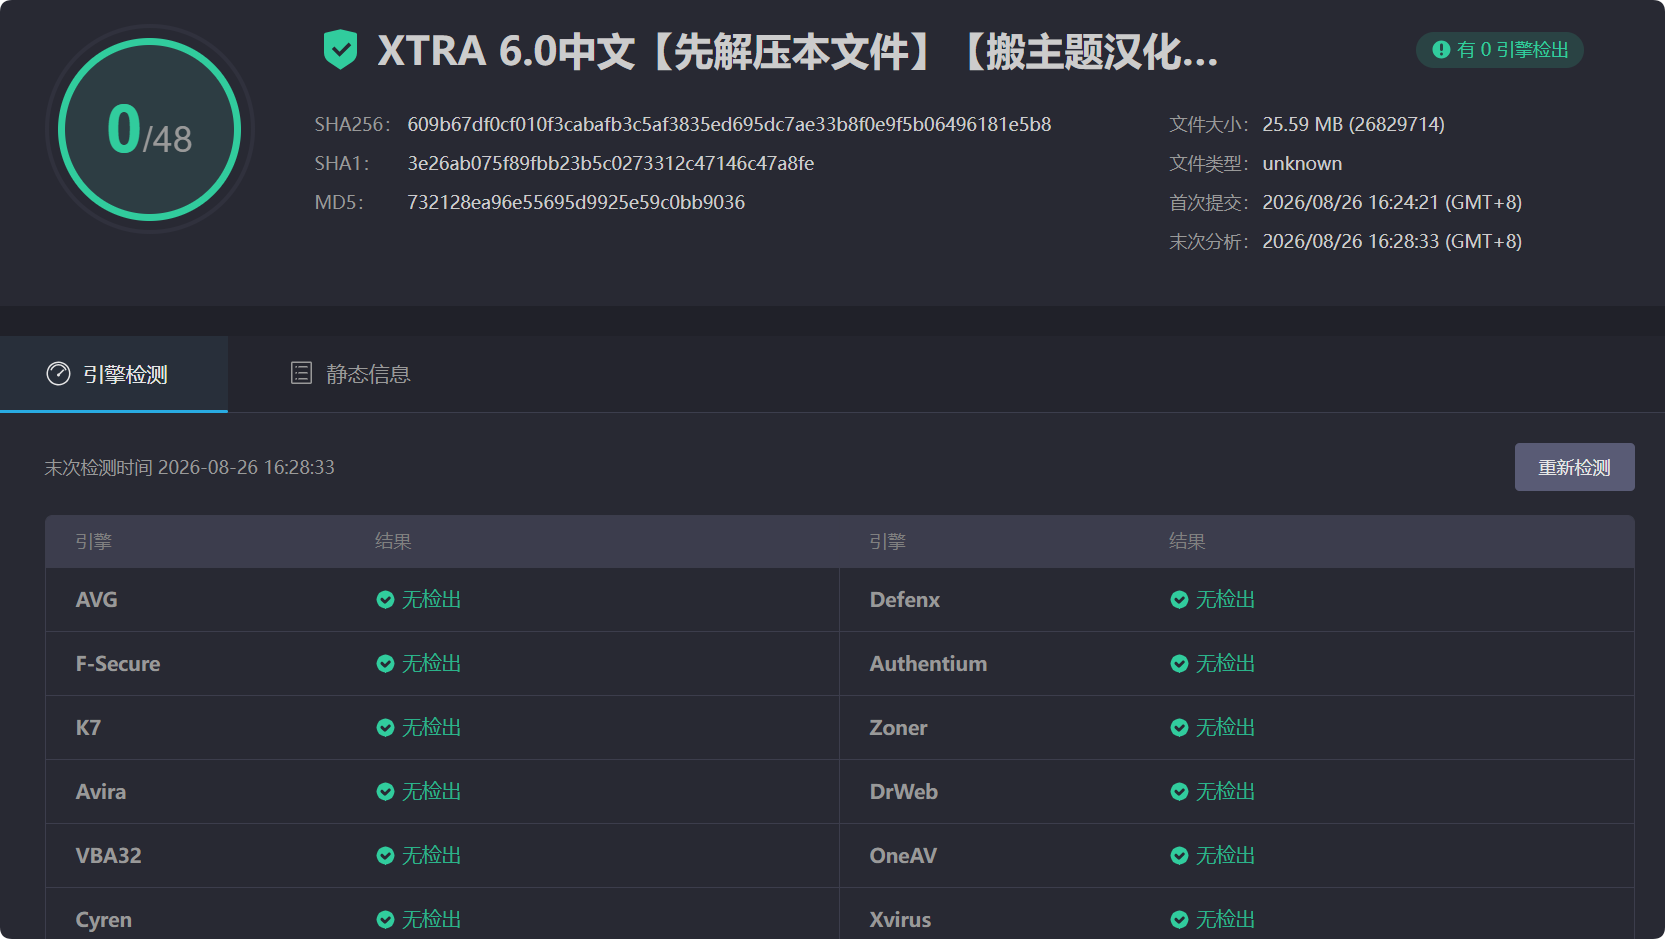Click the file type unknown value
This screenshot has width=1665, height=939.
pos(1302,164)
